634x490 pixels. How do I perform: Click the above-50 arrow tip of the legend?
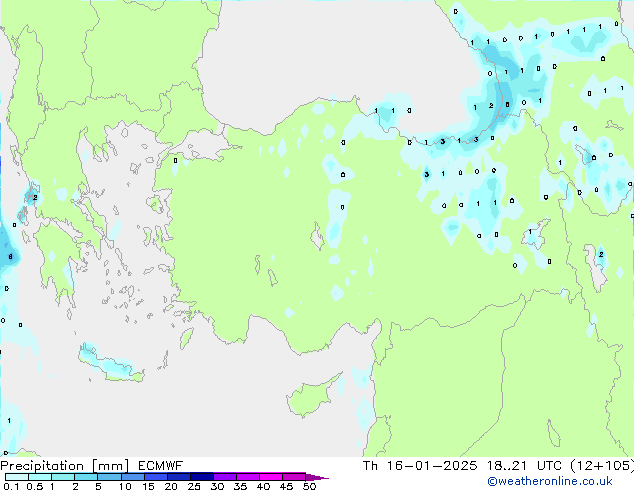(317, 477)
